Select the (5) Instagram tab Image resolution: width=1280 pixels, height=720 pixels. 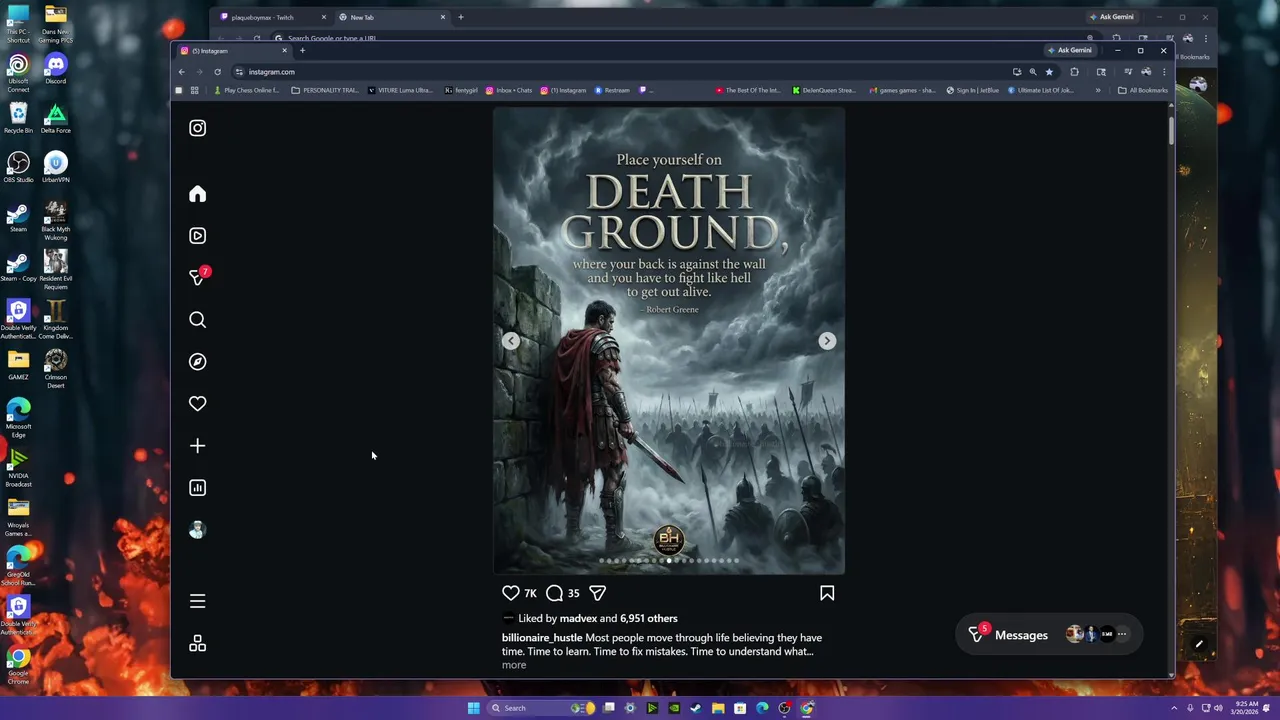click(x=233, y=50)
